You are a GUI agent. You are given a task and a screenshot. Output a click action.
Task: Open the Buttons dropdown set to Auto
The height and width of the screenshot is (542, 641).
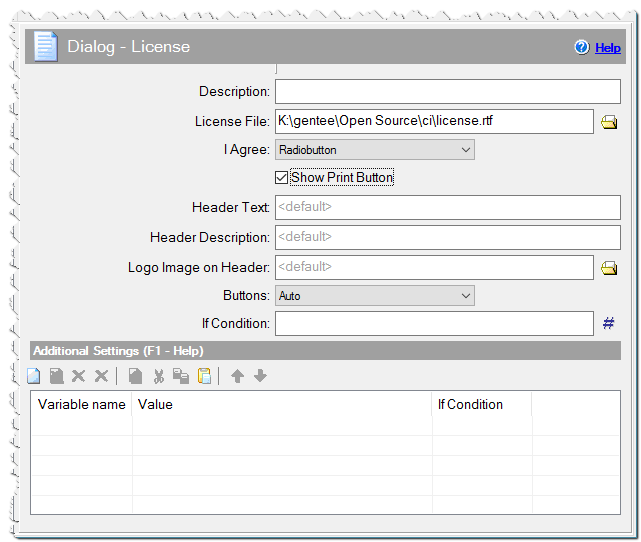pyautogui.click(x=374, y=296)
